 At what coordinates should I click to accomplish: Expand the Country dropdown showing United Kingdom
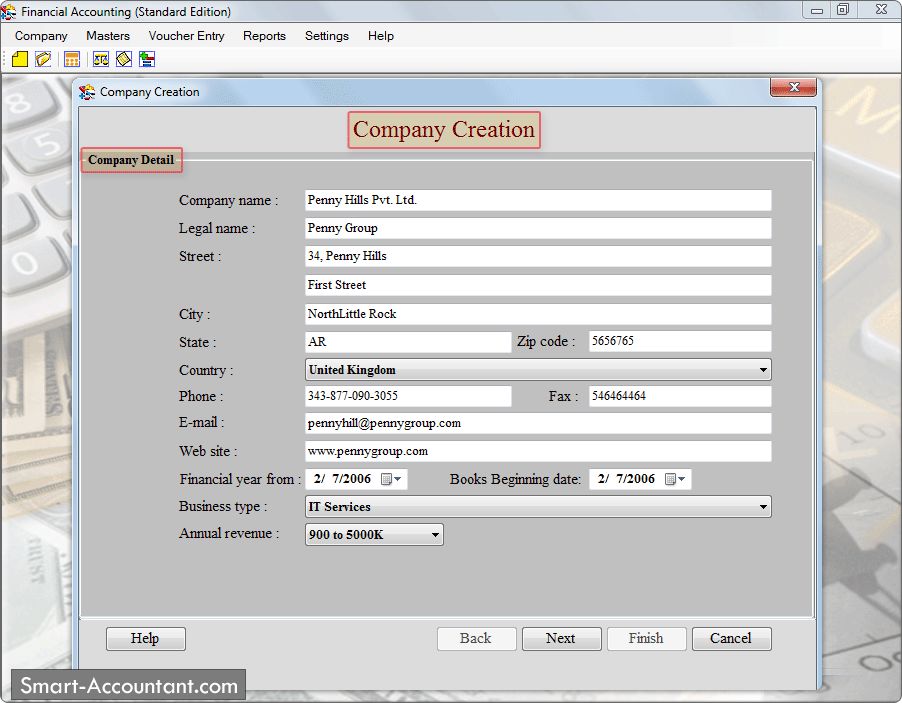click(763, 370)
